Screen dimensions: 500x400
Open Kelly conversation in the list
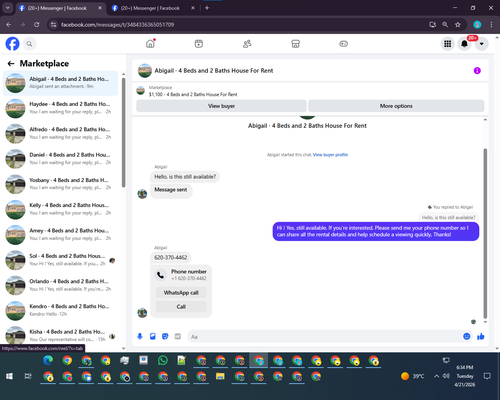[x=60, y=210]
